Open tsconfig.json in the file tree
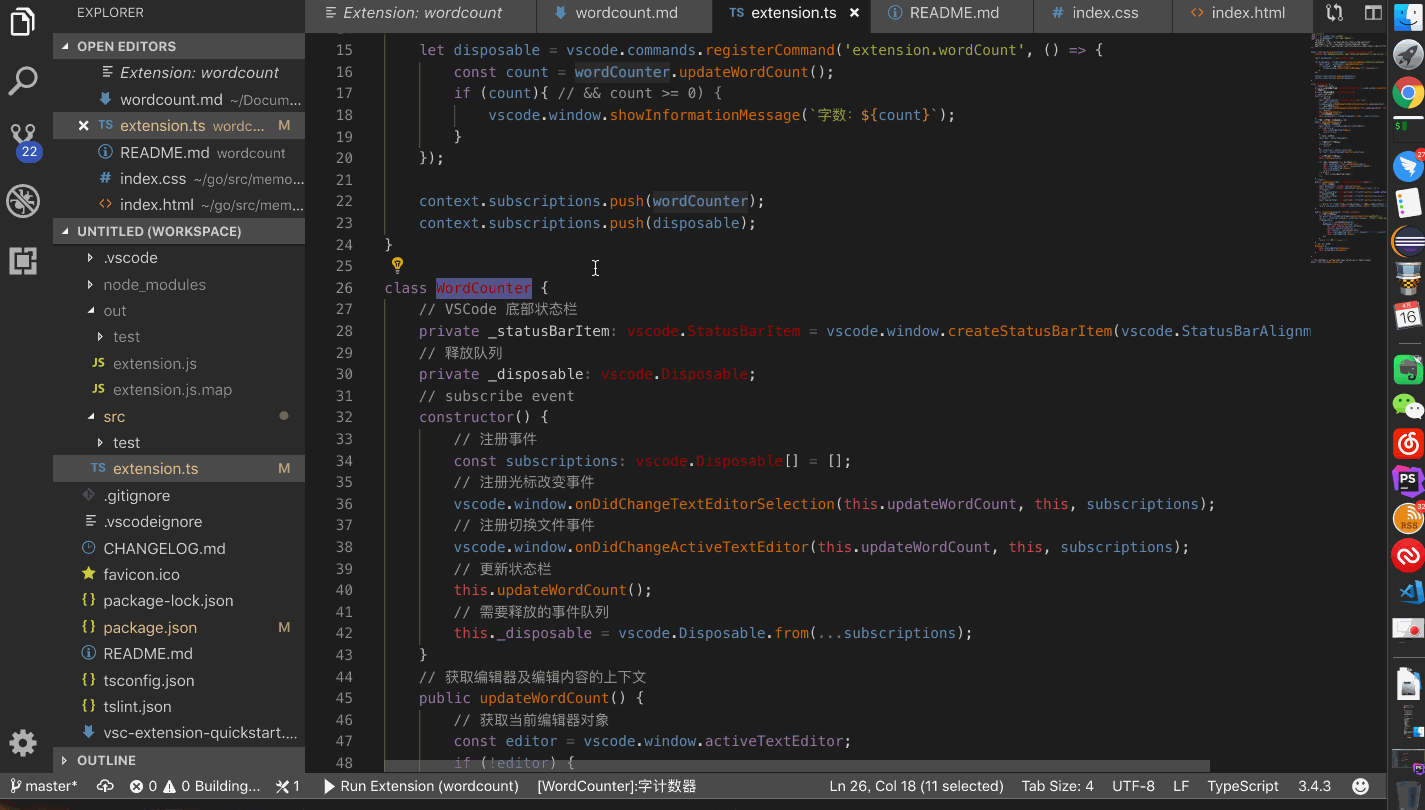Image resolution: width=1425 pixels, height=810 pixels. [179, 680]
